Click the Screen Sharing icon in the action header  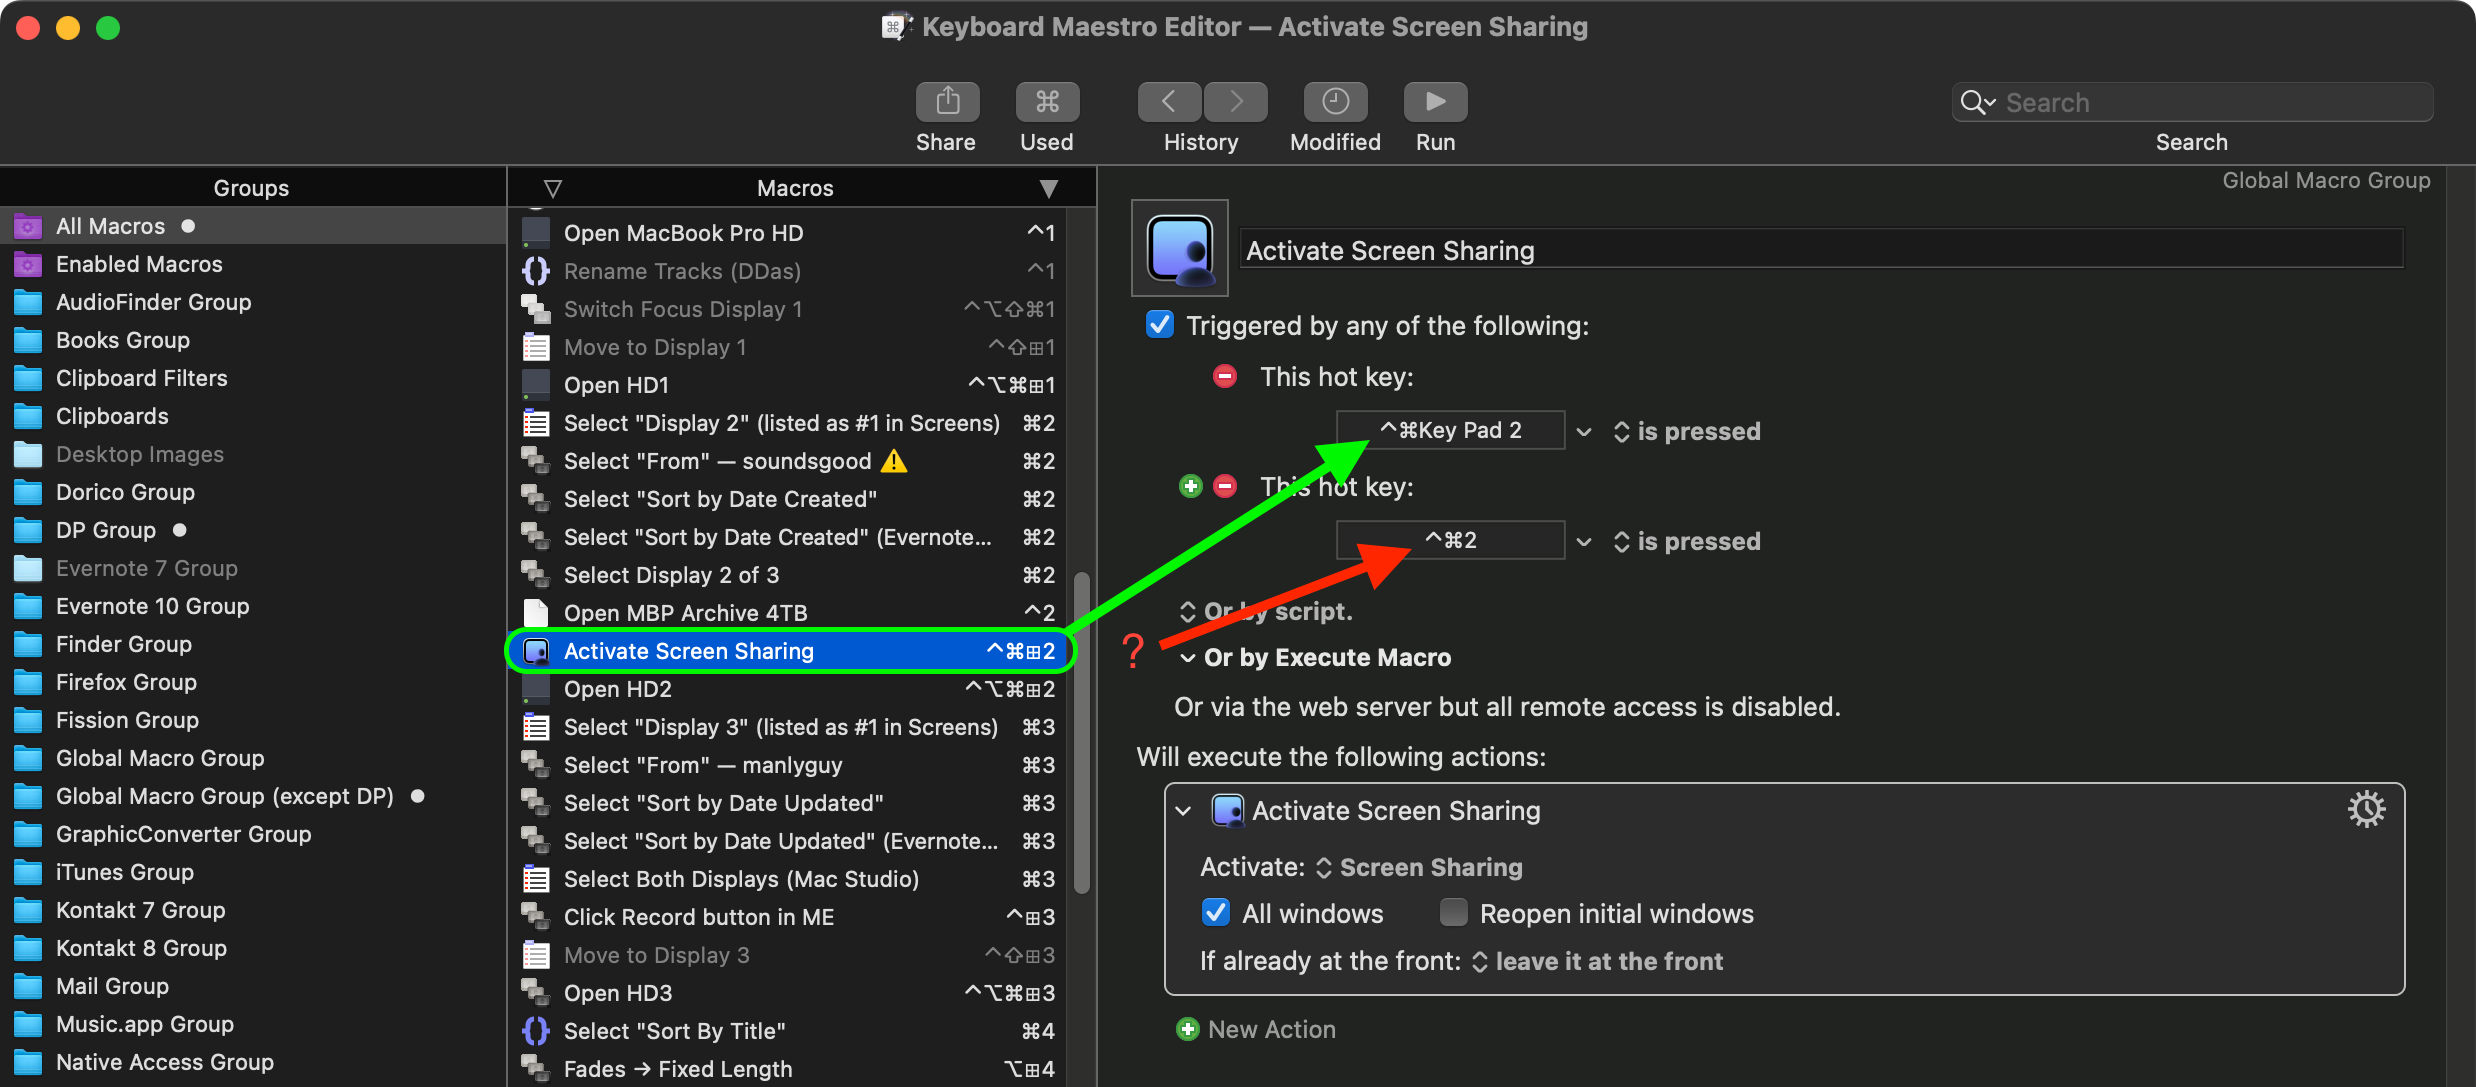tap(1227, 810)
